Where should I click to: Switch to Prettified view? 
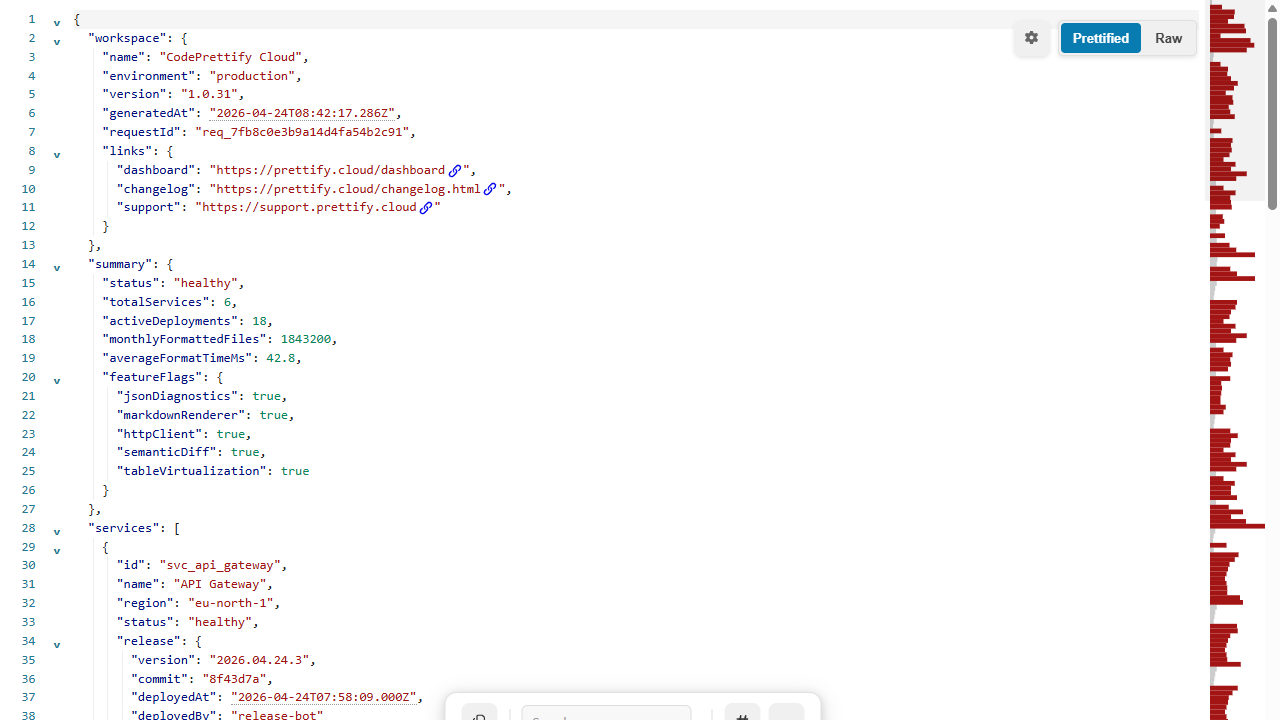pyautogui.click(x=1101, y=38)
